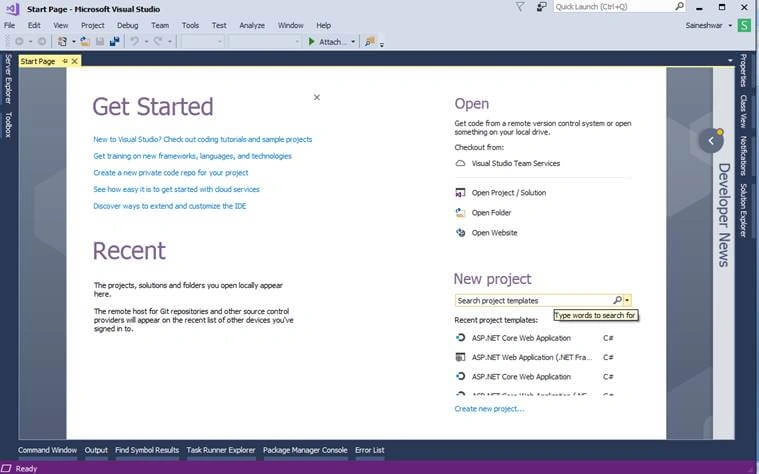Image resolution: width=759 pixels, height=474 pixels.
Task: Switch to the Task Runner Explorer tab
Action: click(x=221, y=450)
